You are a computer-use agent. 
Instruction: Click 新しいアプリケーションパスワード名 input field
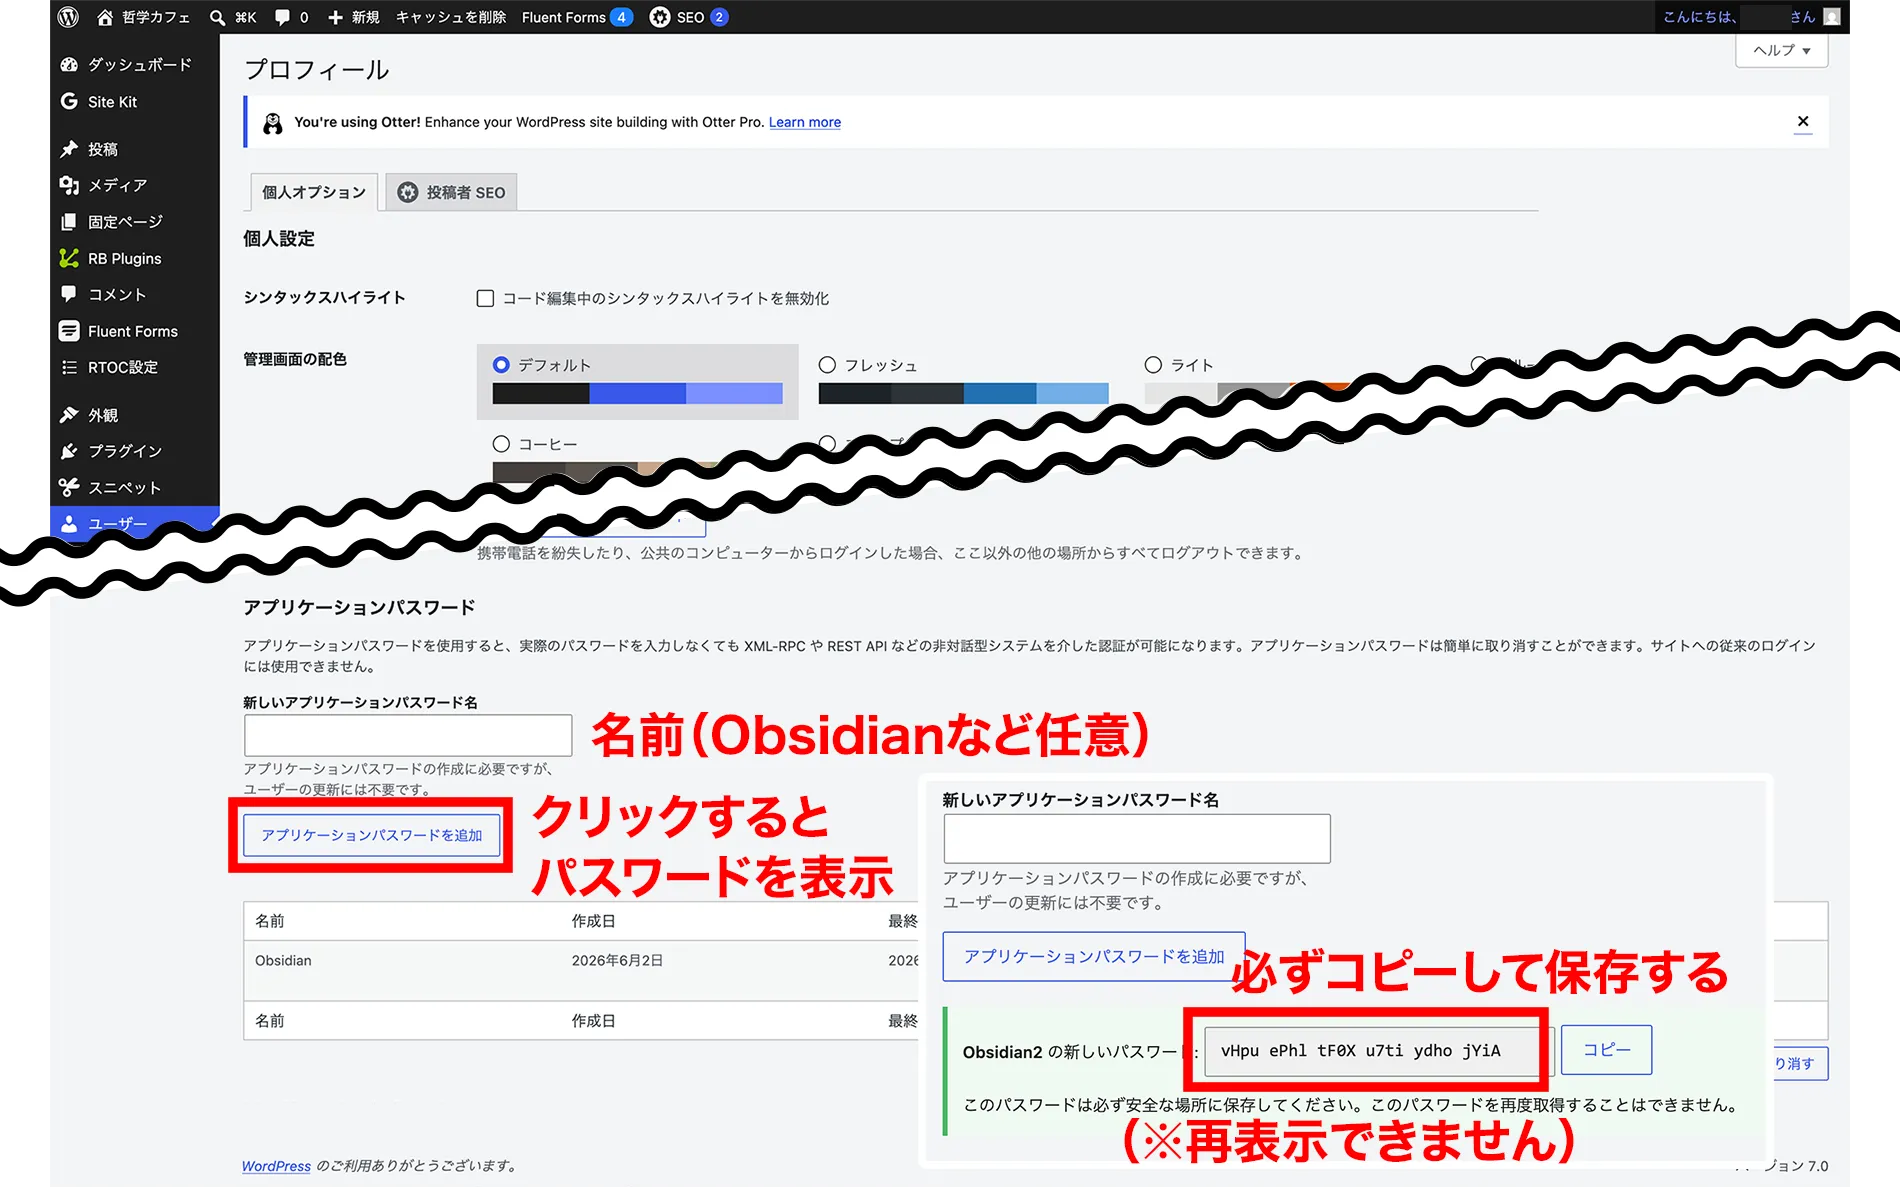pos(408,735)
